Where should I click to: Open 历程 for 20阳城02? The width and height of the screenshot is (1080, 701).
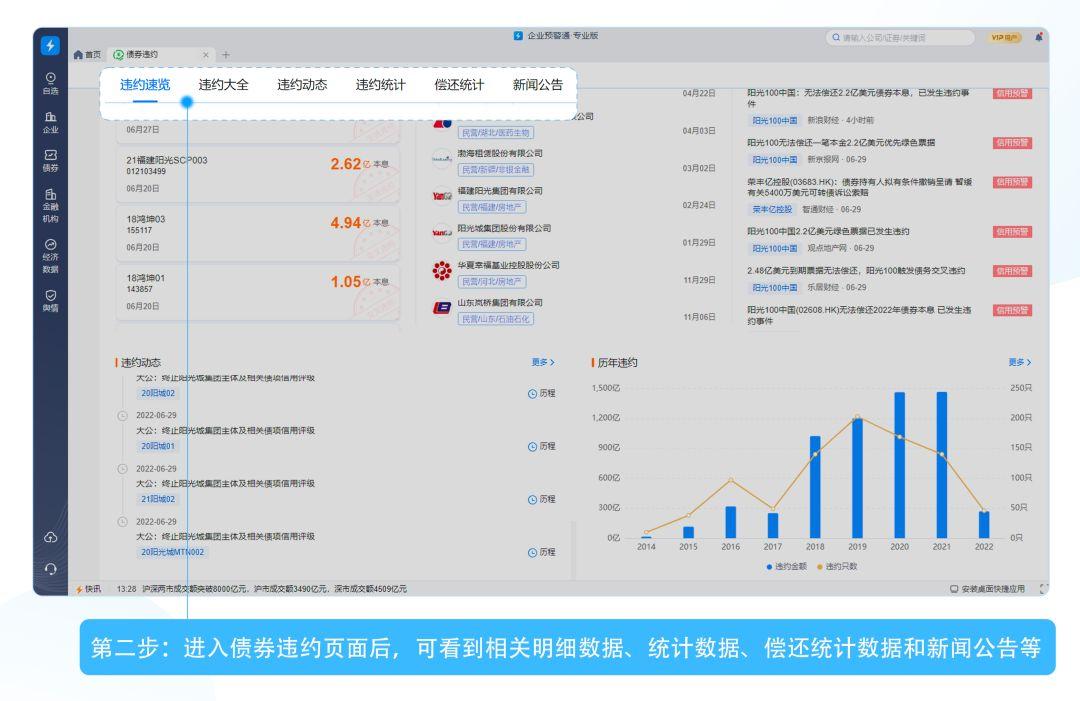541,393
